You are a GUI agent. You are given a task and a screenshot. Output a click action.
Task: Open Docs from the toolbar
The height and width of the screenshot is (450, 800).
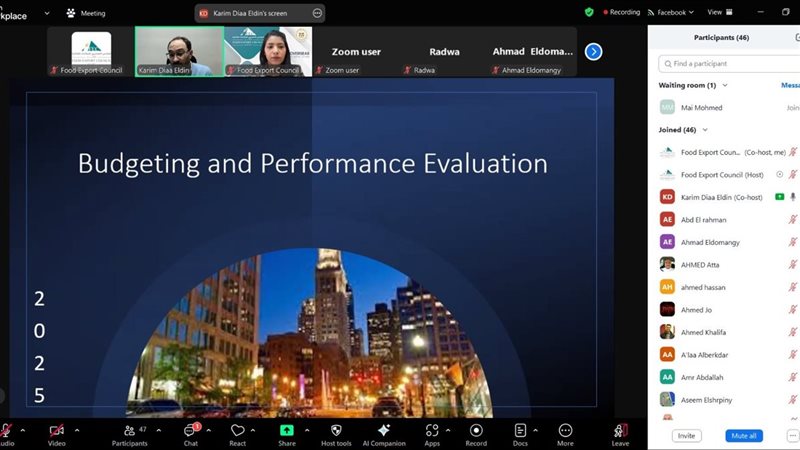pyautogui.click(x=520, y=435)
